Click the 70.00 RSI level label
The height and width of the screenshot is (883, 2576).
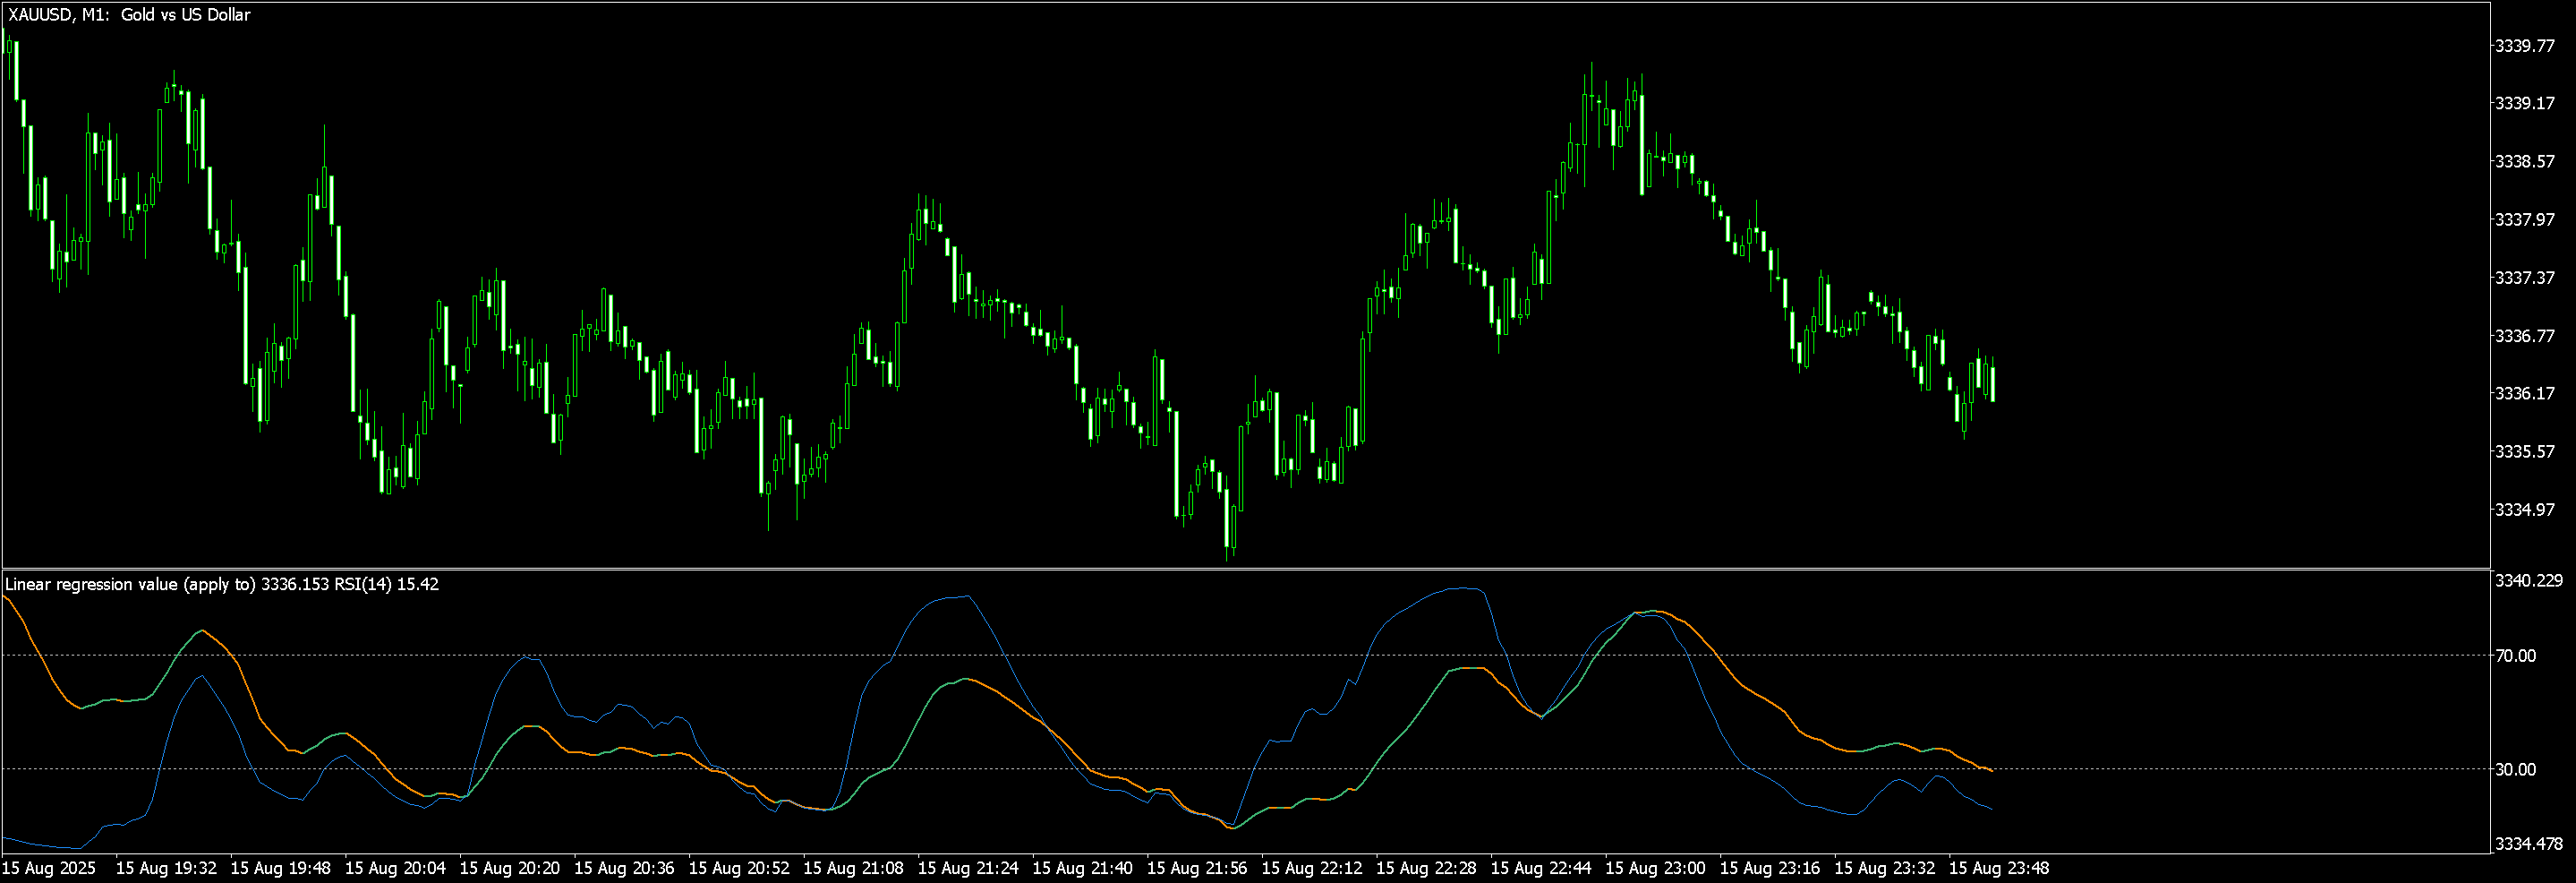(2516, 656)
